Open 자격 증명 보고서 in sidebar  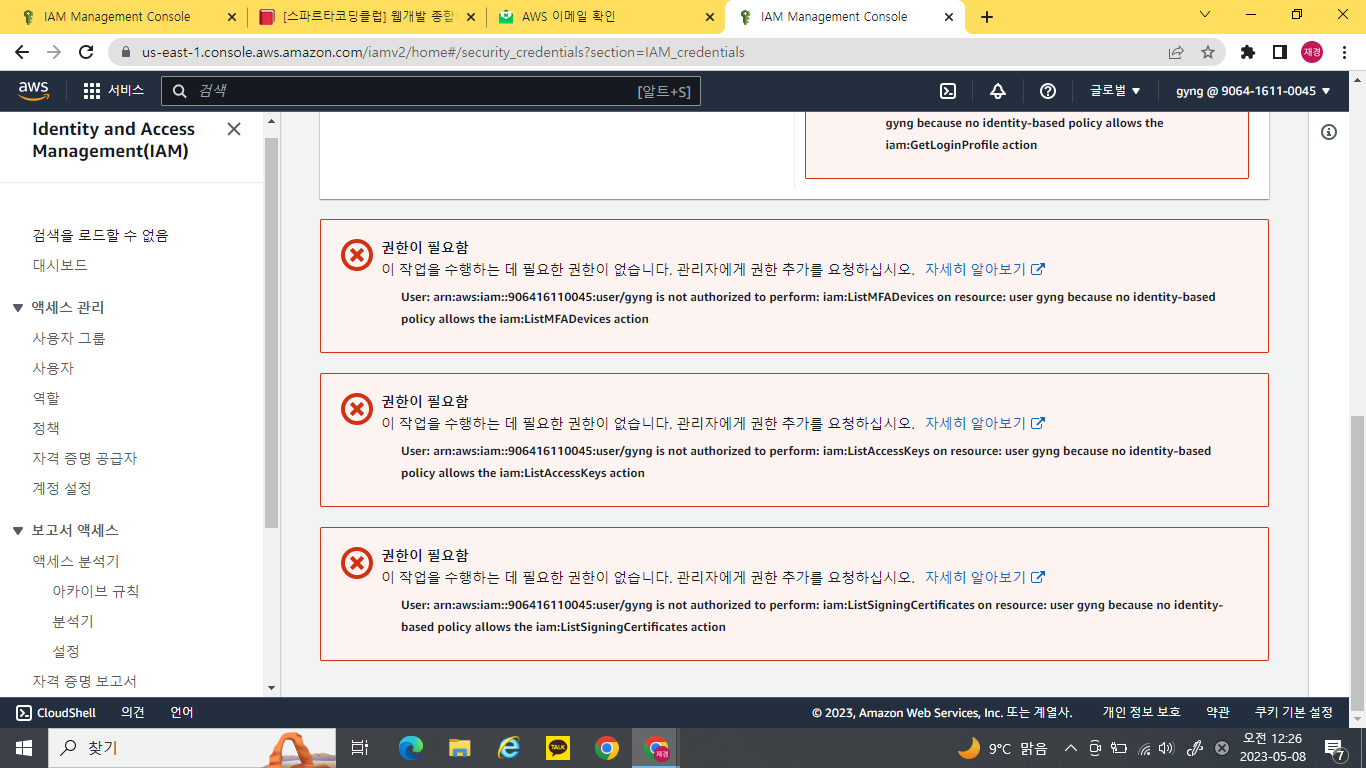click(84, 681)
